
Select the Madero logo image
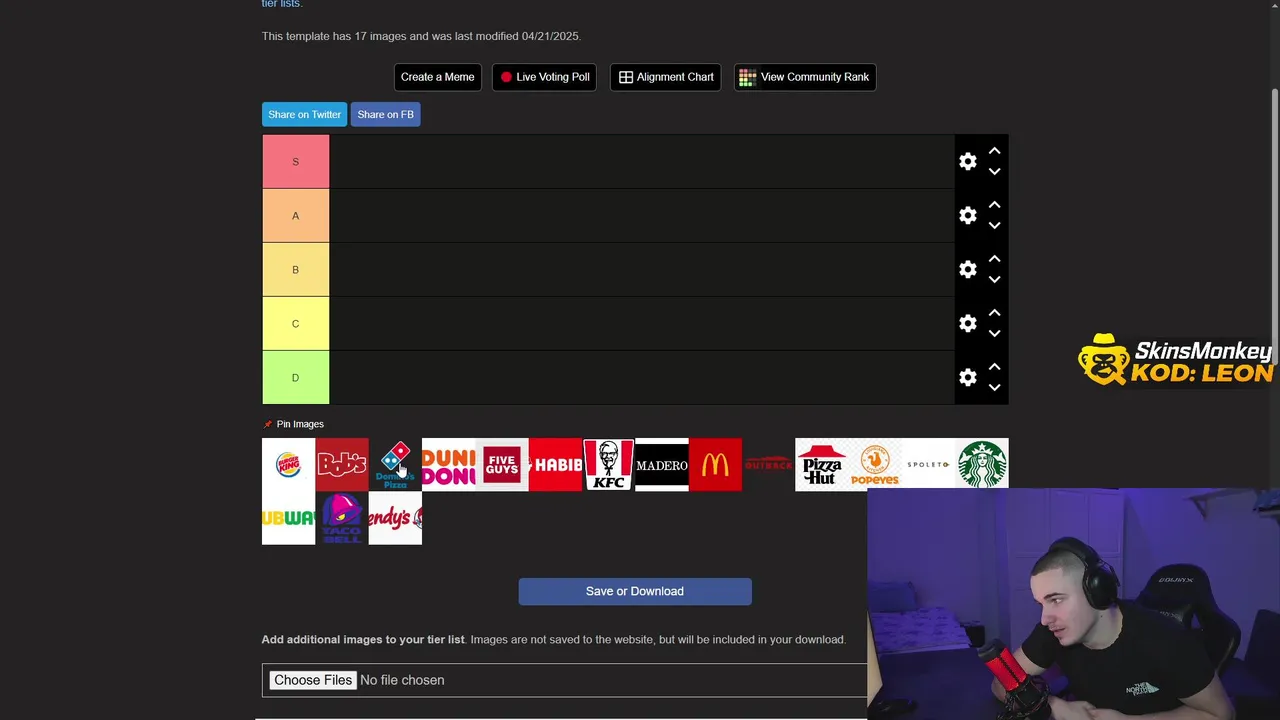662,465
